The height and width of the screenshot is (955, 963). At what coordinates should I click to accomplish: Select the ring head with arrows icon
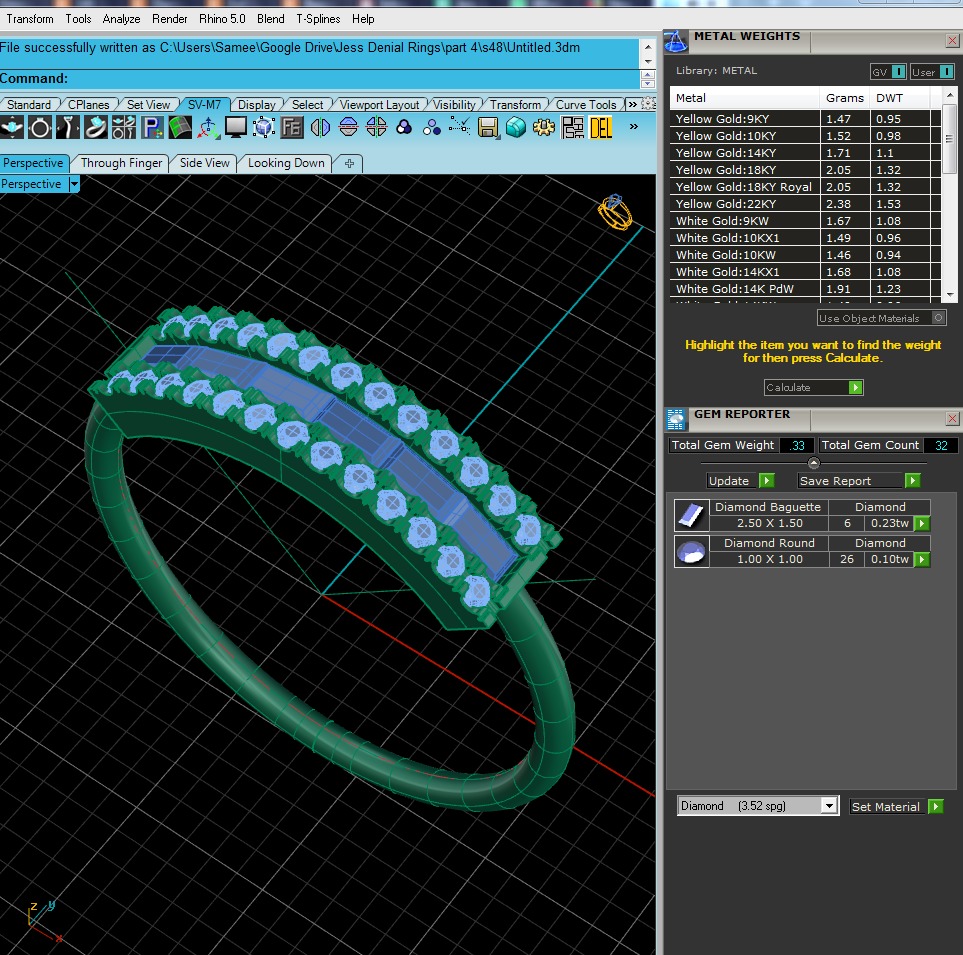coord(68,127)
